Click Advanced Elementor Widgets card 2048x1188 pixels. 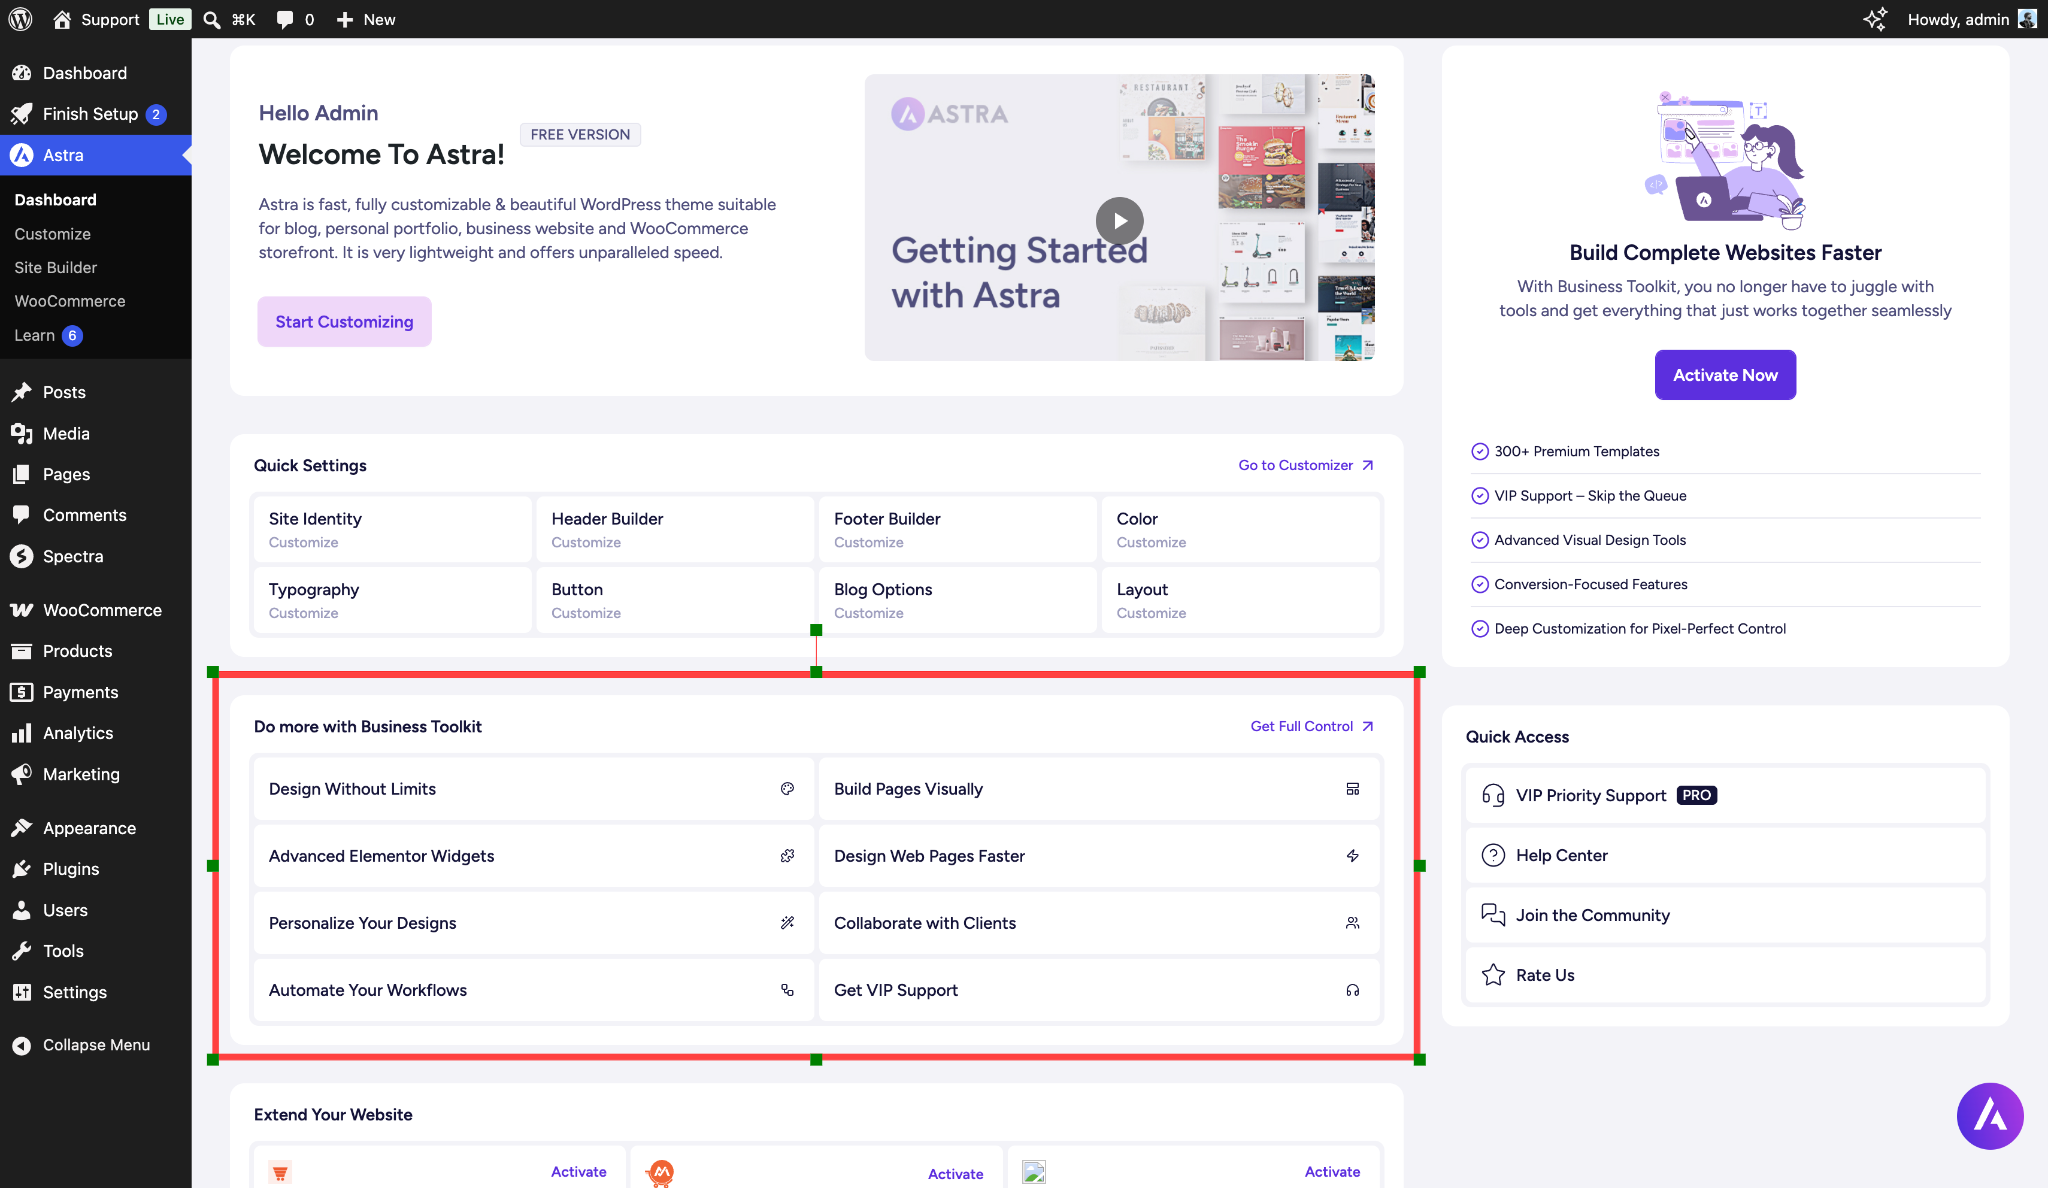(534, 856)
